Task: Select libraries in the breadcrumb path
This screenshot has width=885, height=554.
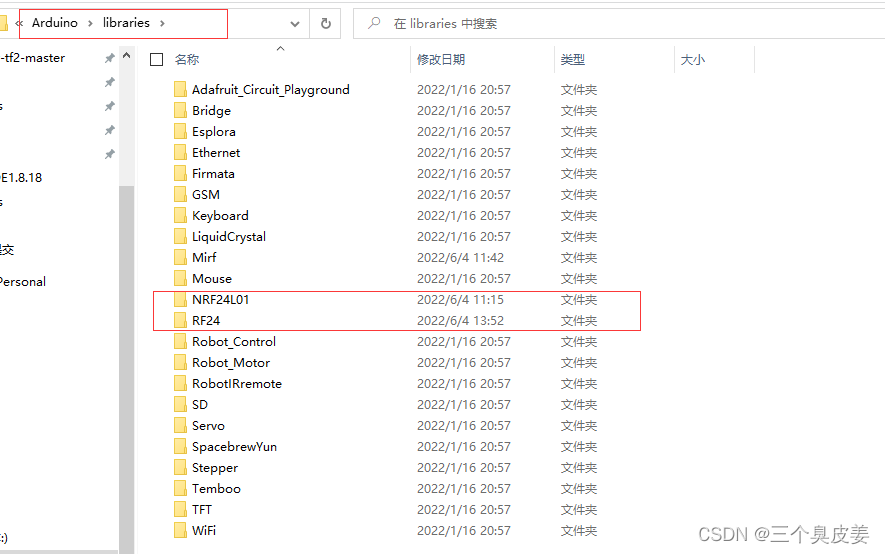Action: pyautogui.click(x=126, y=23)
